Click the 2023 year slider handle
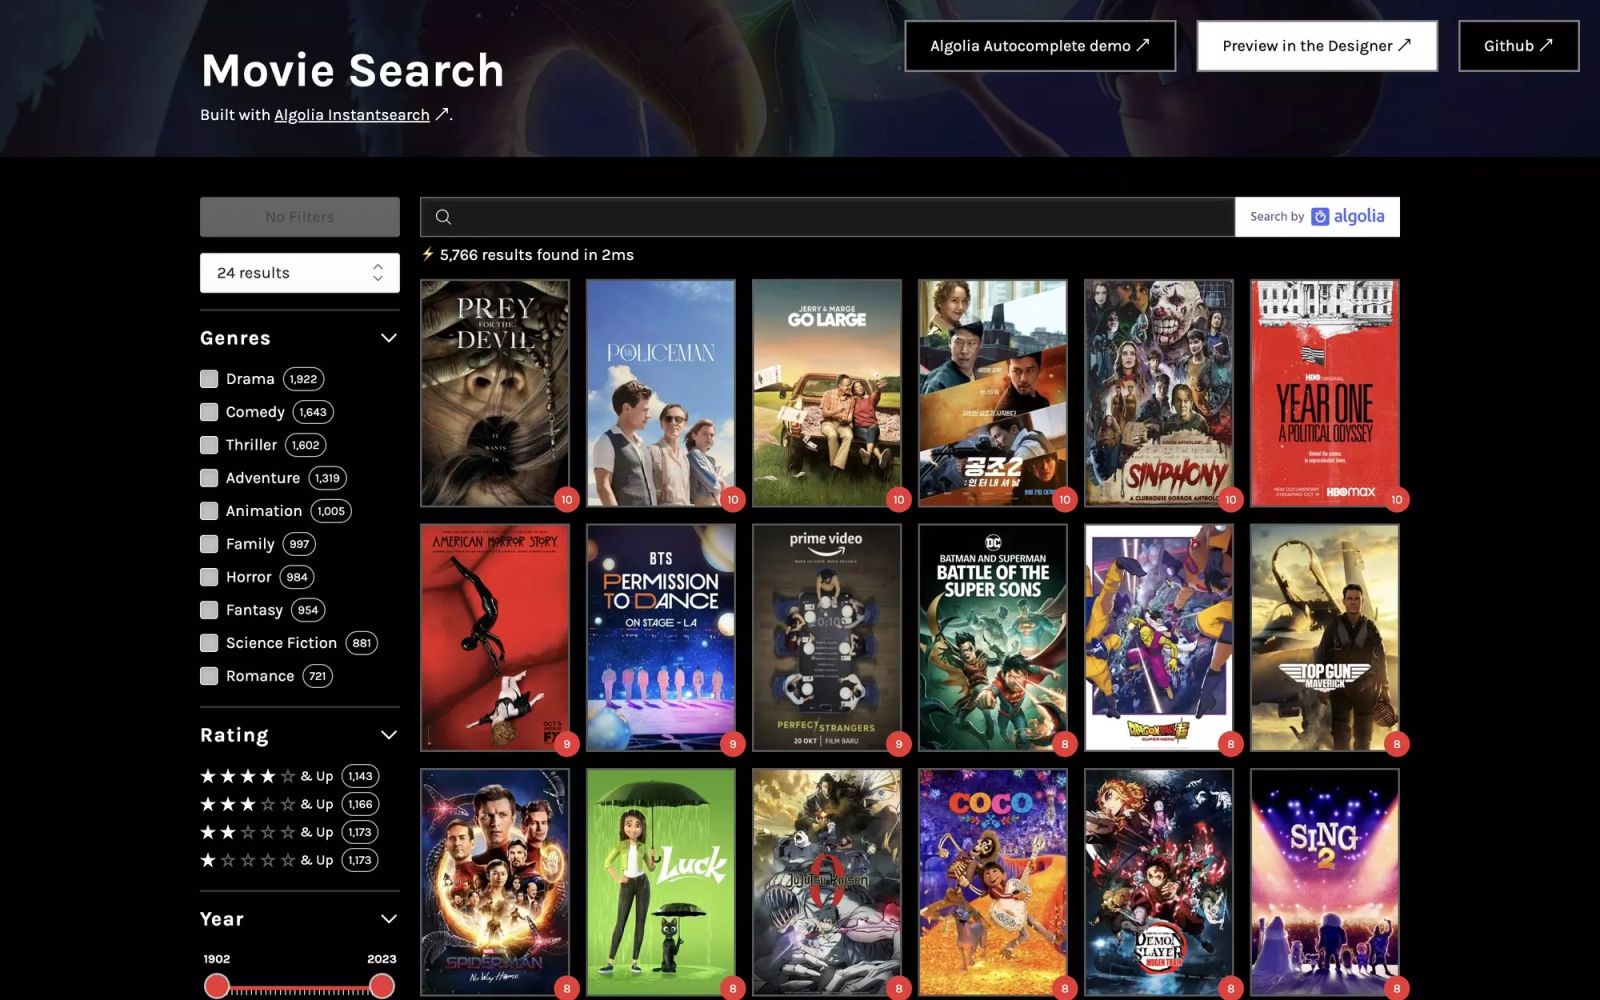This screenshot has width=1600, height=1000. click(x=381, y=986)
